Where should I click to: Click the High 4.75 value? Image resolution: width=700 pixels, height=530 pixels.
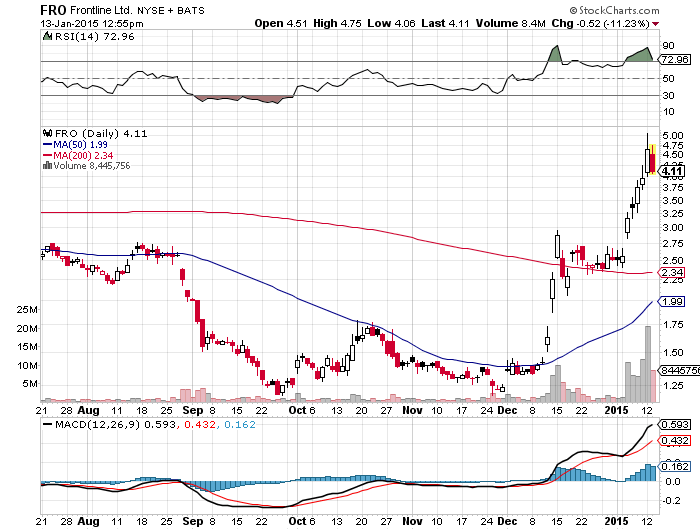(x=337, y=24)
